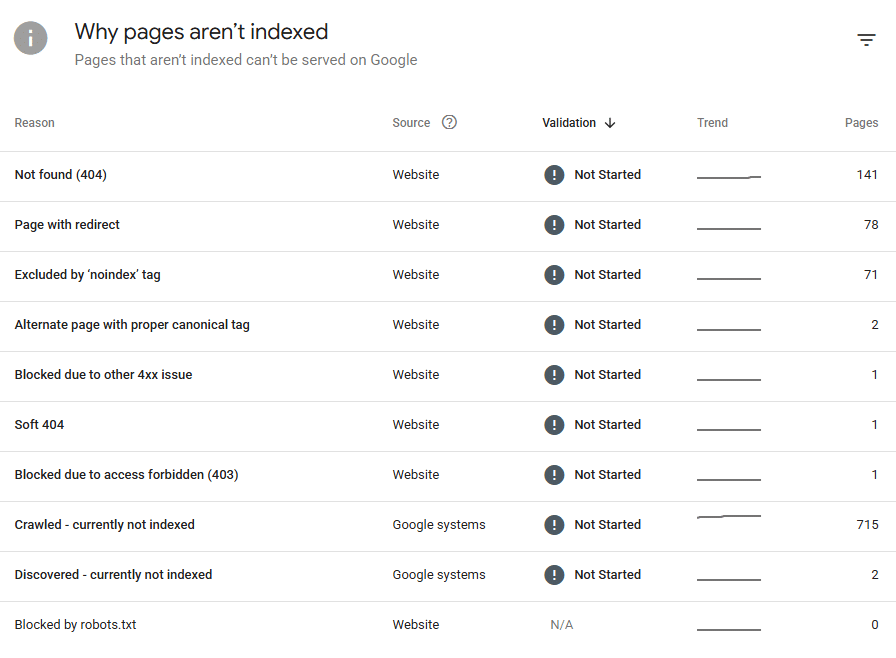Click Google systems source for Crawled row
The width and height of the screenshot is (896, 658).
tap(439, 525)
